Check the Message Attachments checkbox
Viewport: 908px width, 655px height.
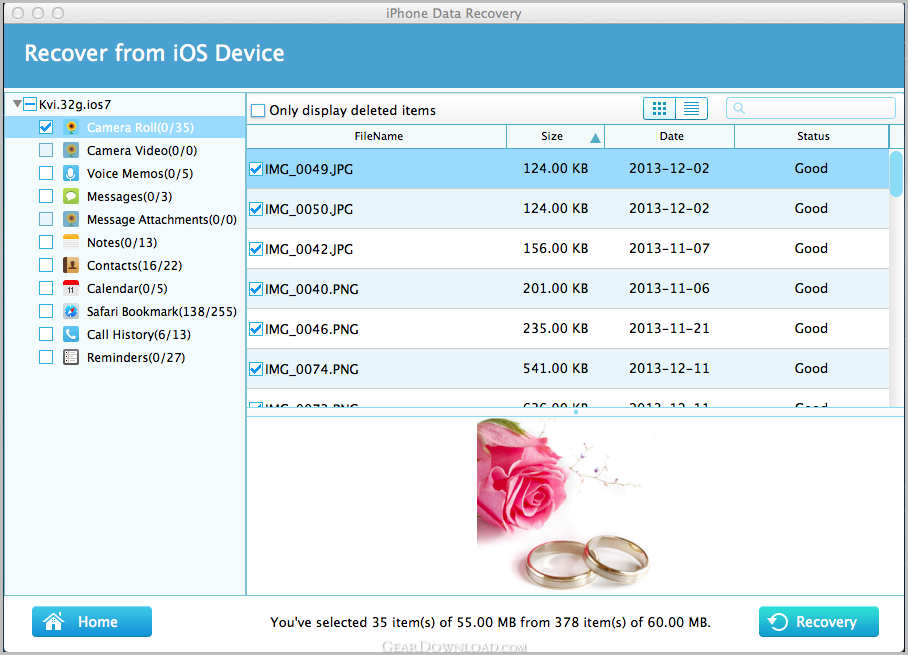pos(46,219)
